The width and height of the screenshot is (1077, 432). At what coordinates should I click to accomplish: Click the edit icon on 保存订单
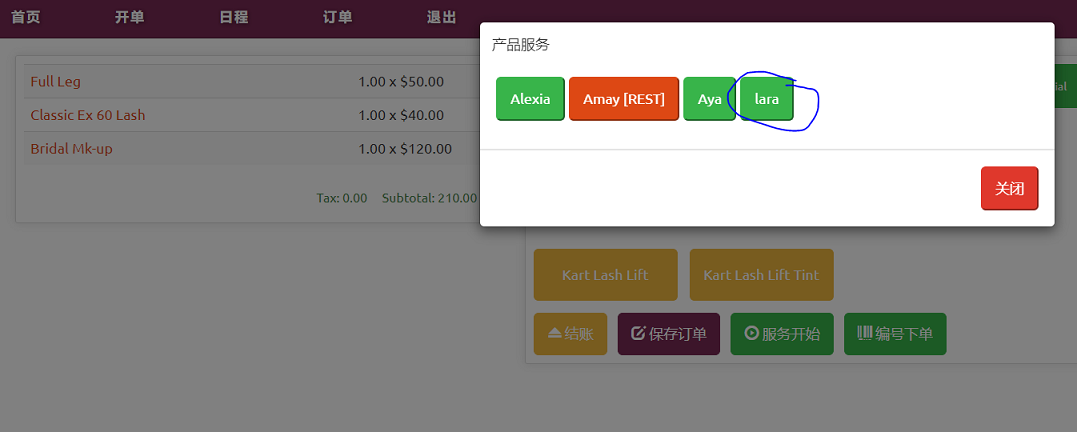638,334
